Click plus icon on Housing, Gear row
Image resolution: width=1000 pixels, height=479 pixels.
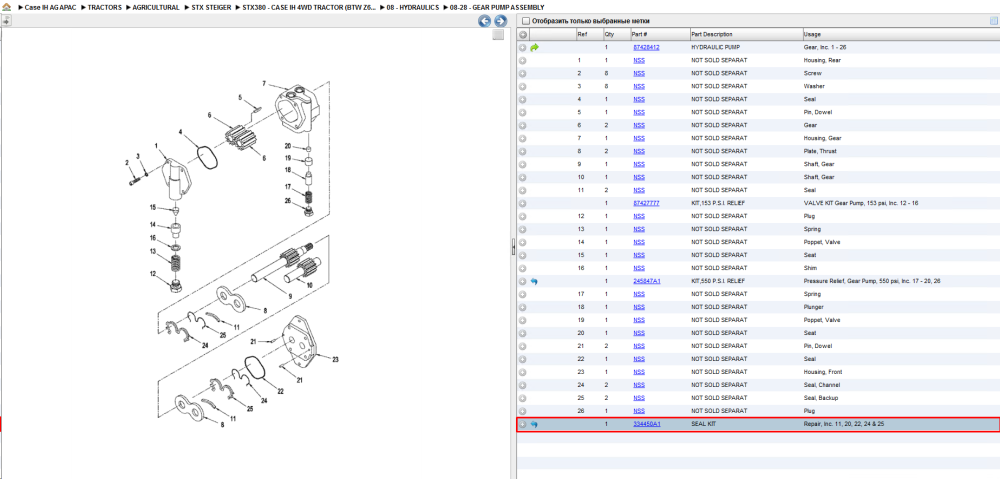[x=522, y=138]
